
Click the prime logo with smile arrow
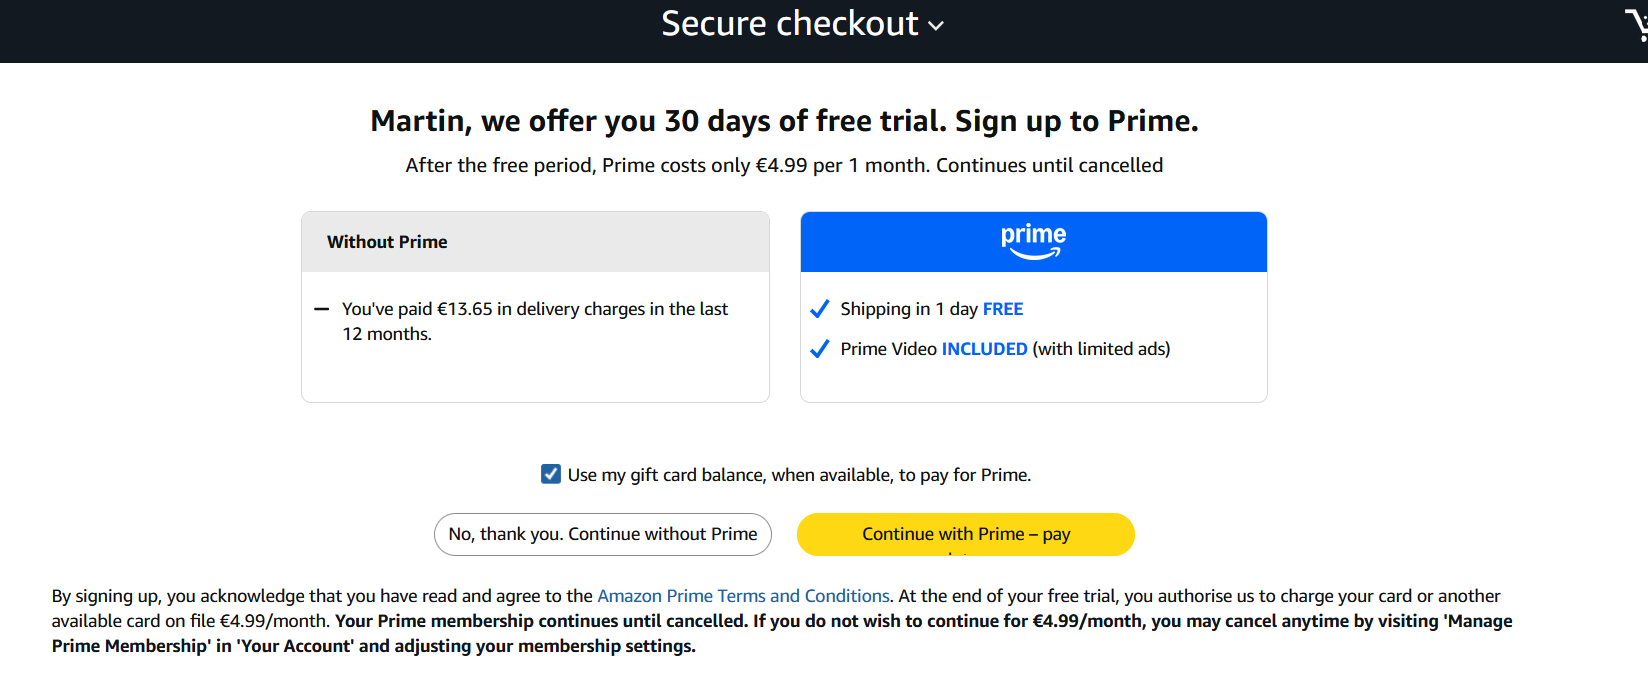tap(1033, 241)
